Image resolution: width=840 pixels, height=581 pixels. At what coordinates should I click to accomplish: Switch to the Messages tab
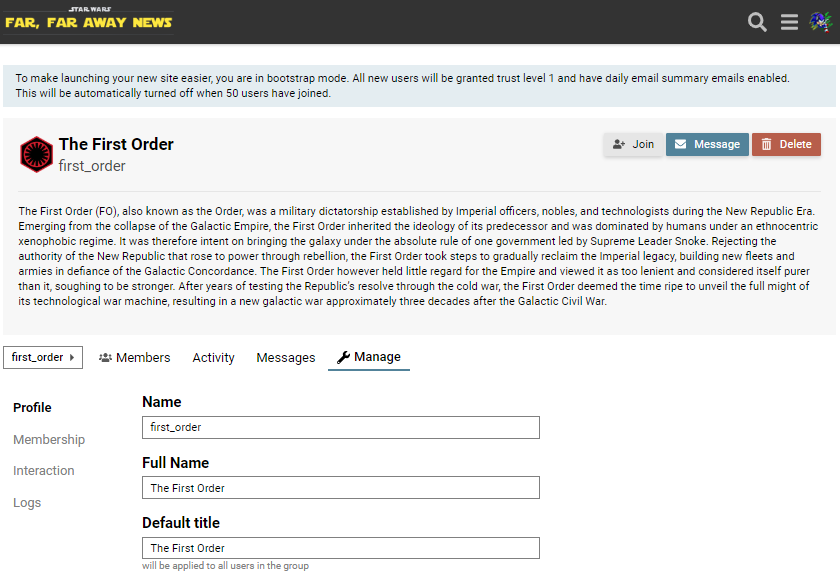pyautogui.click(x=286, y=358)
